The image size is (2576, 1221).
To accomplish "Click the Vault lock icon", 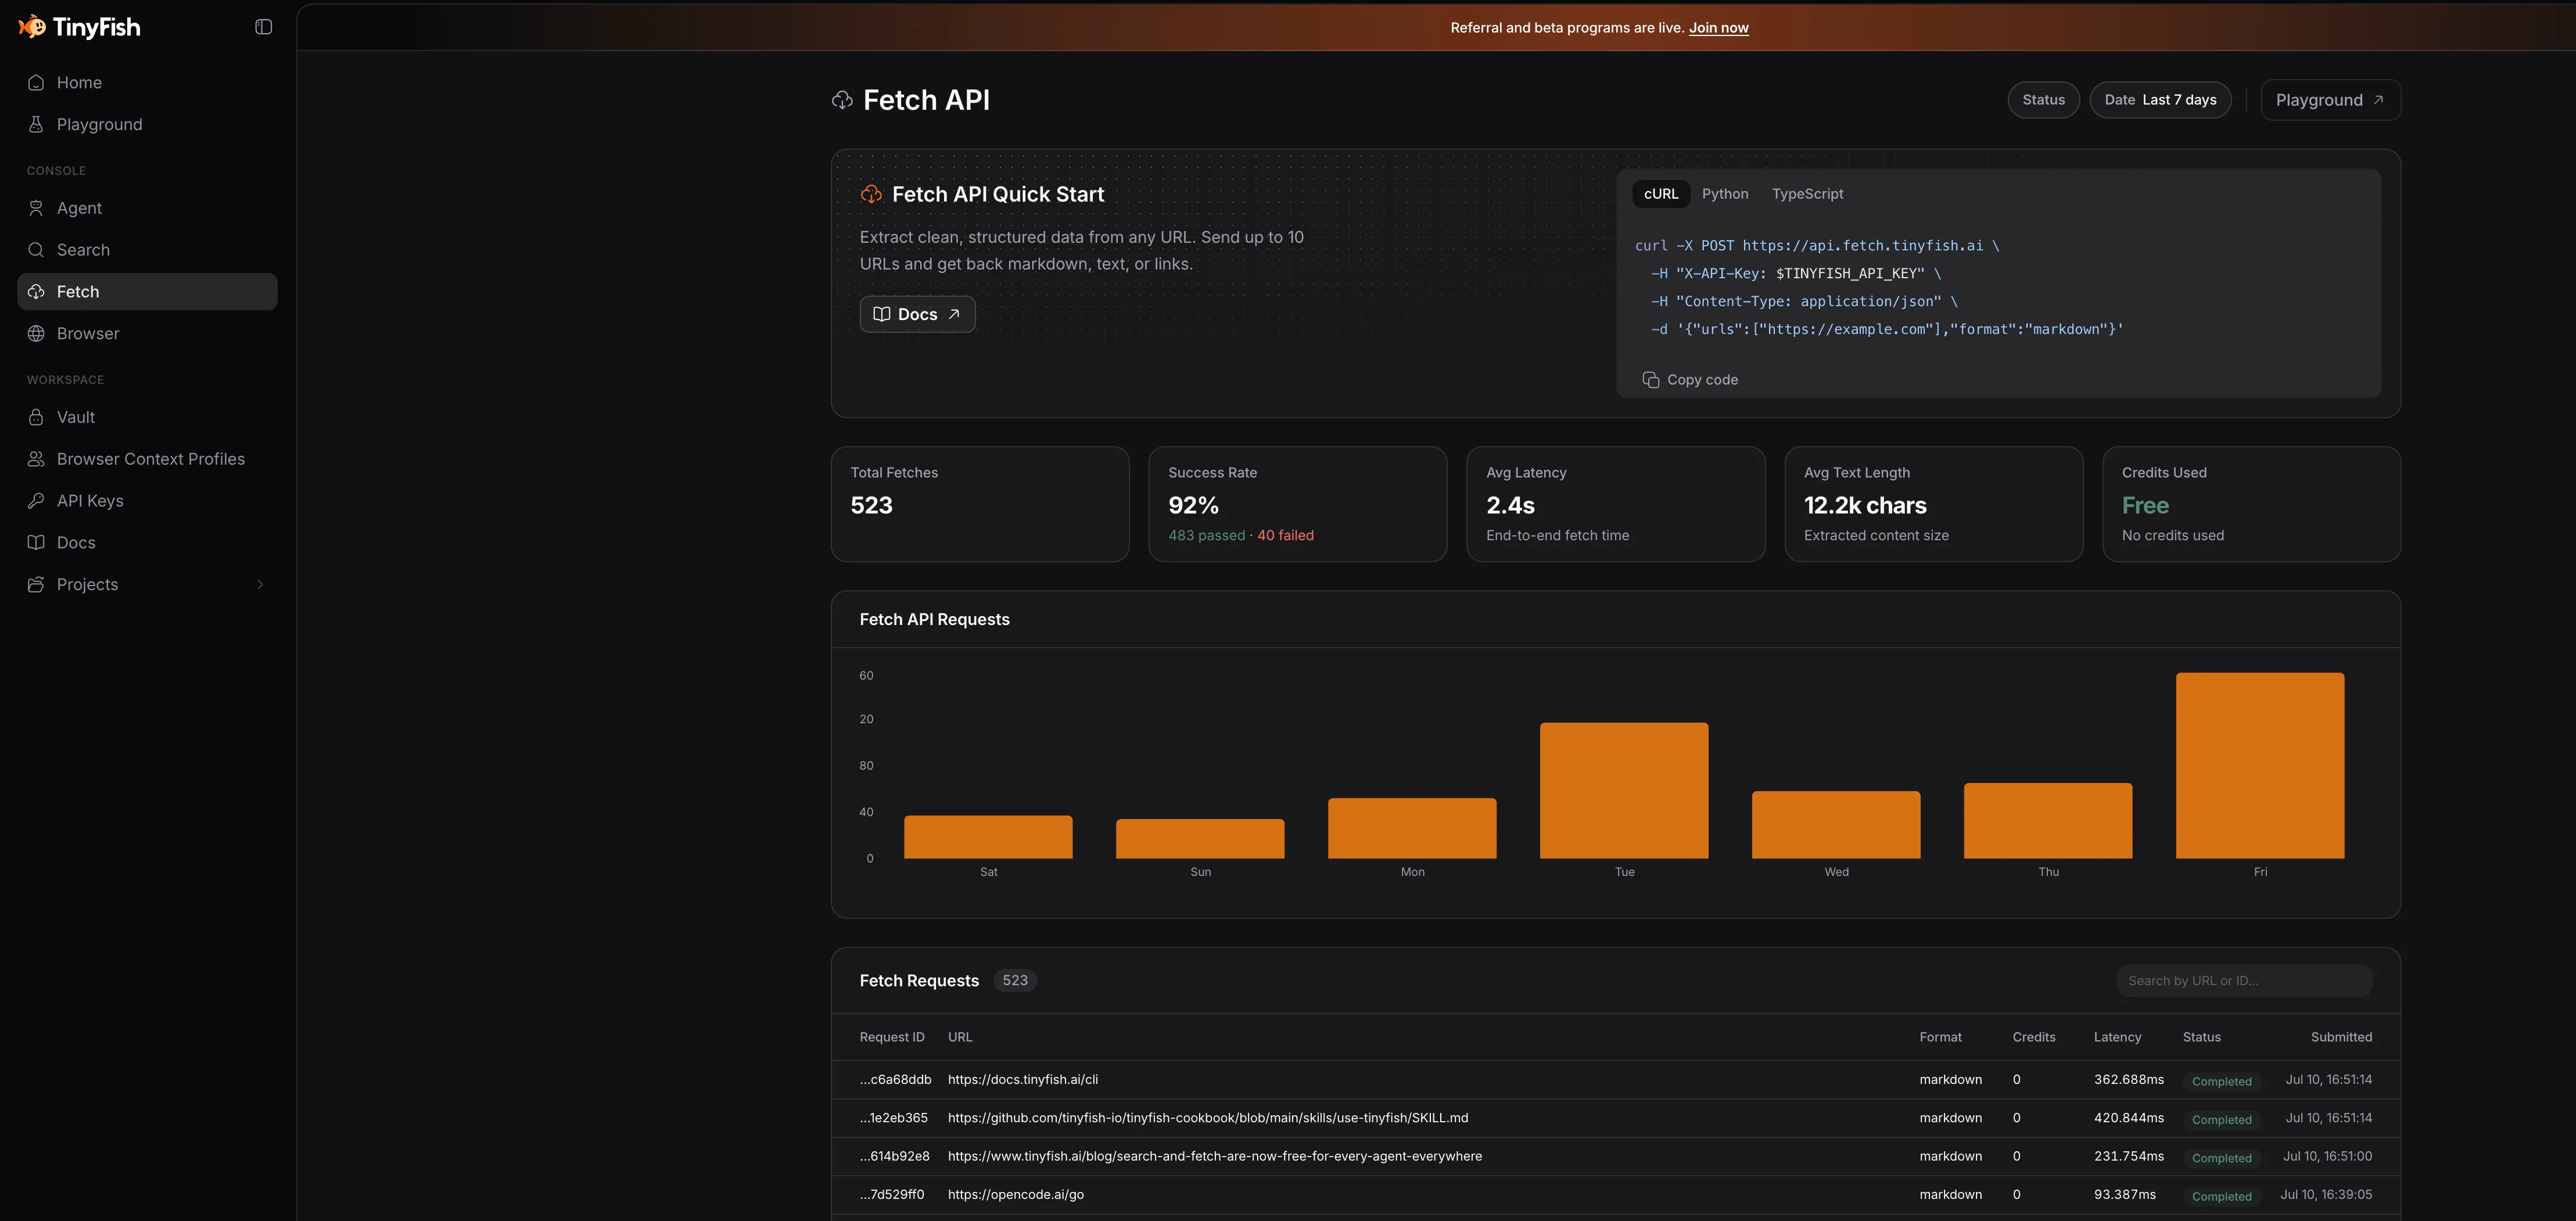I will pos(36,417).
